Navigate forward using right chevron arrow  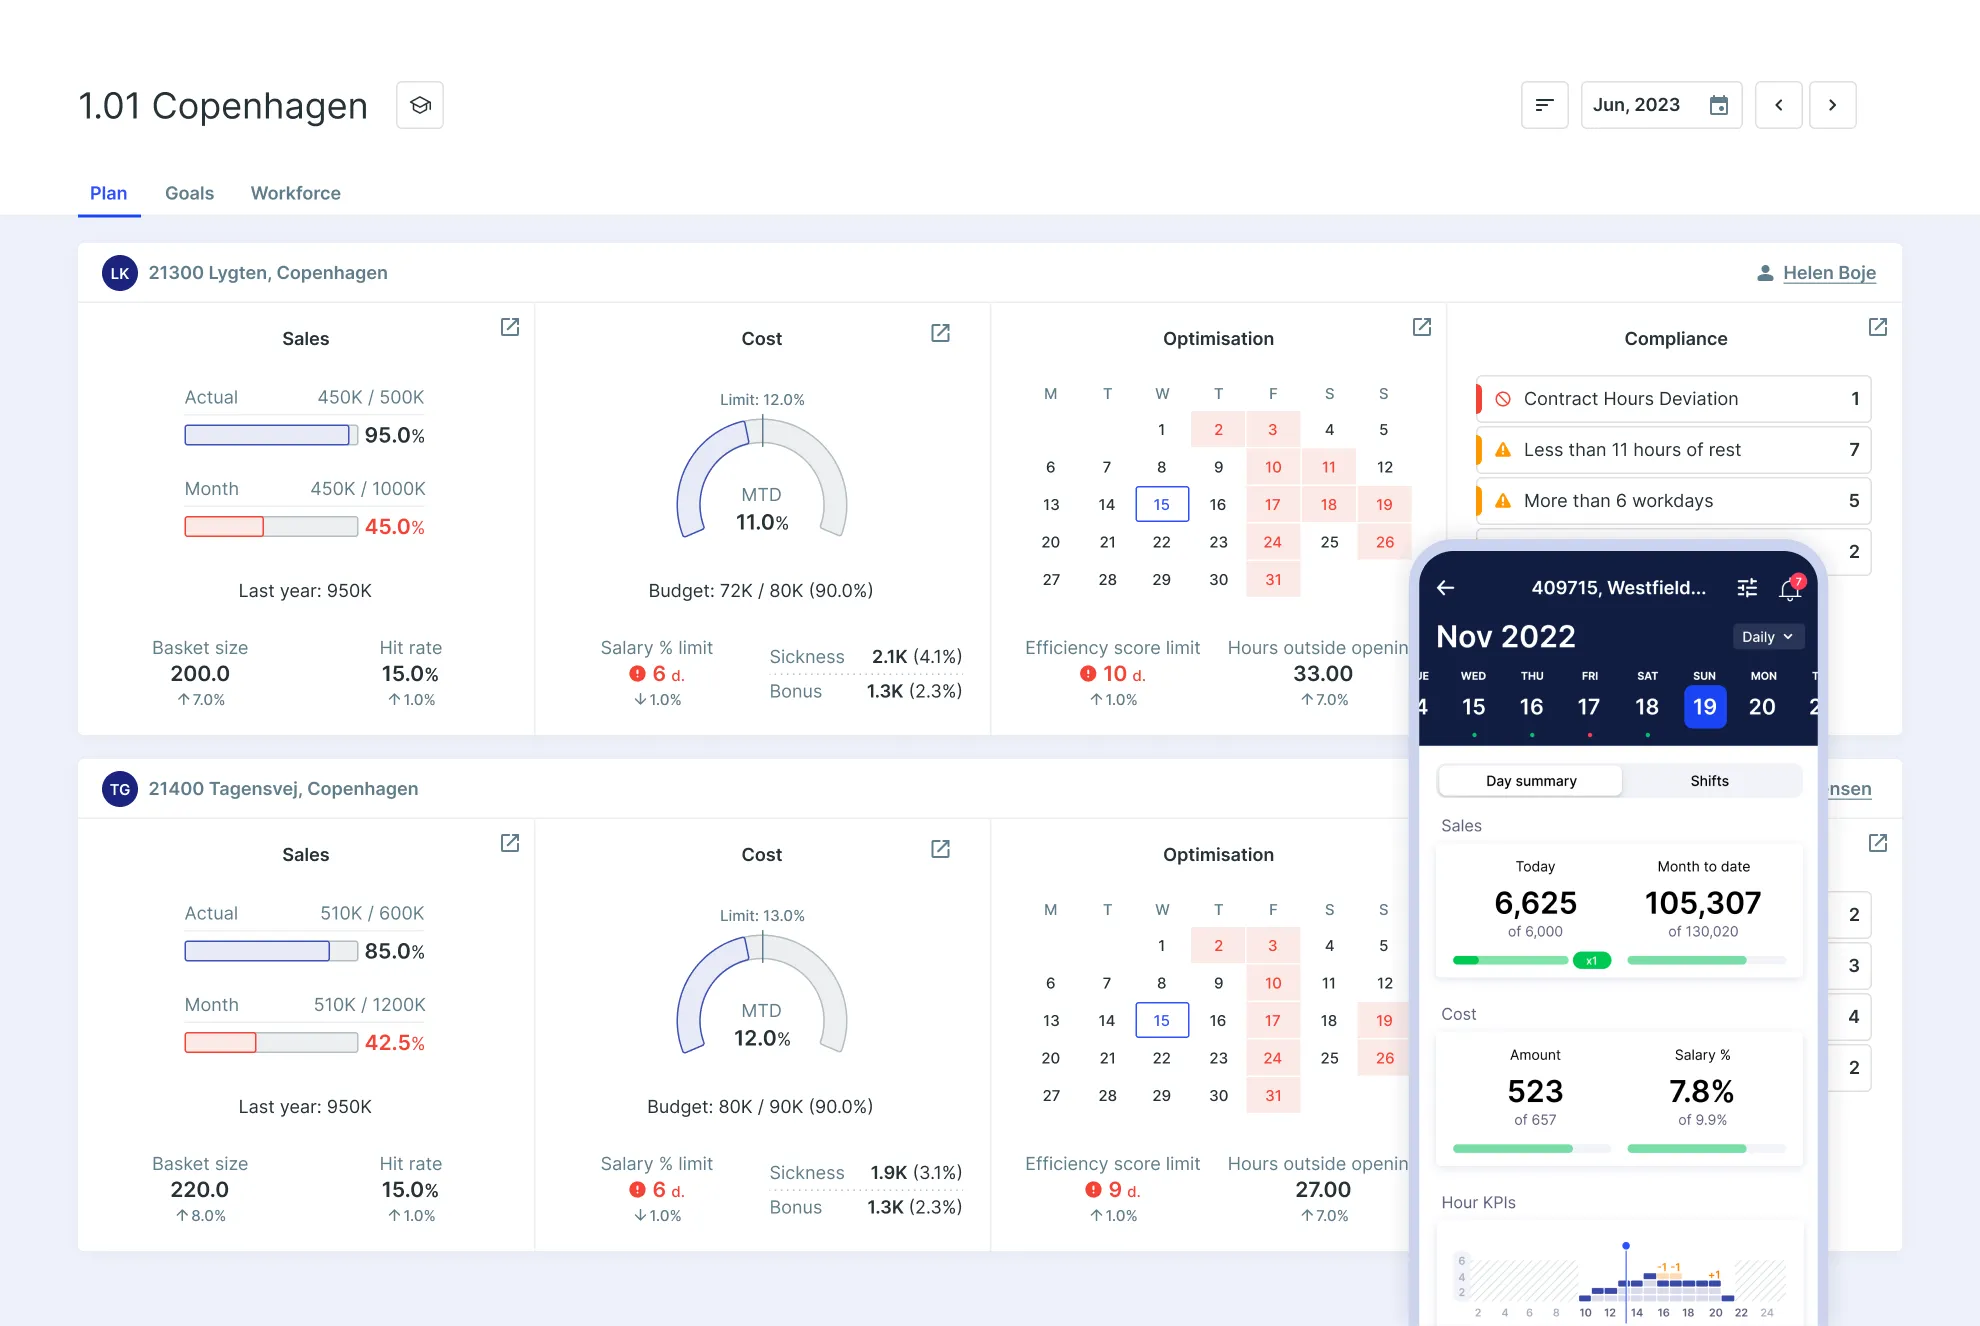point(1831,104)
